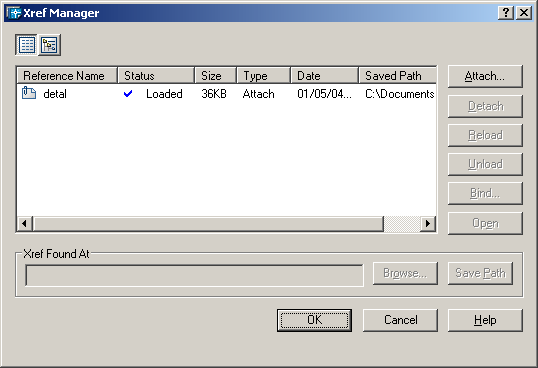
Task: Close the Xref Manager dialog
Action: (524, 13)
